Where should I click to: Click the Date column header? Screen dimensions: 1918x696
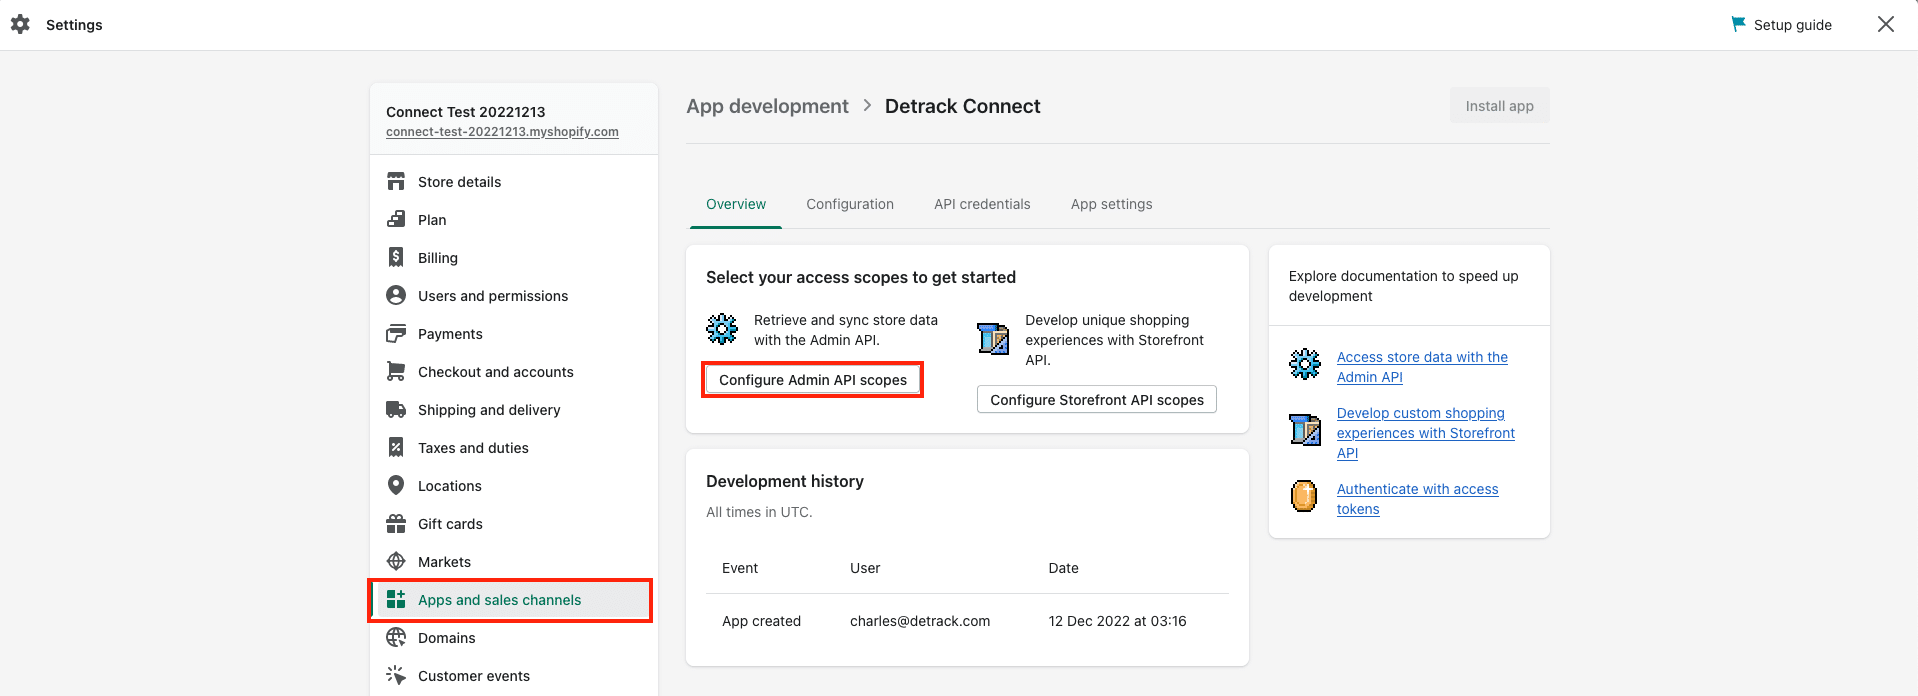click(x=1063, y=568)
